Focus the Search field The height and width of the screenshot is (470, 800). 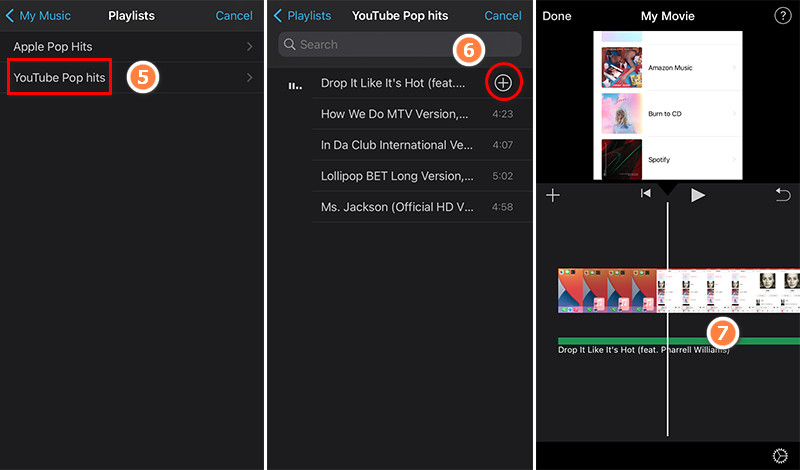point(400,44)
